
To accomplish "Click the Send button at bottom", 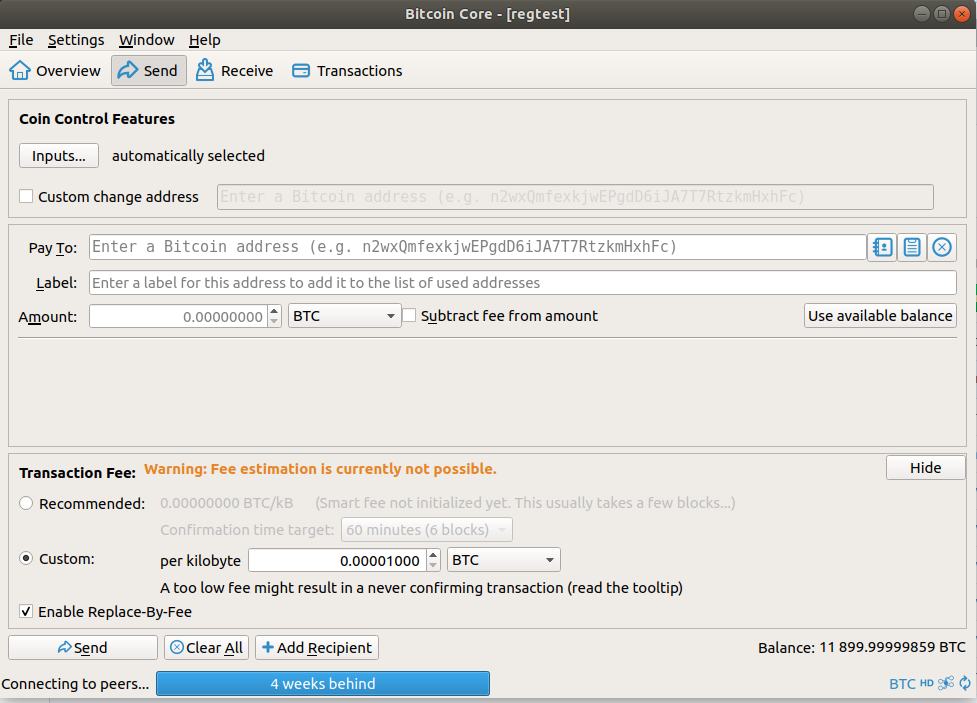I will (82, 648).
